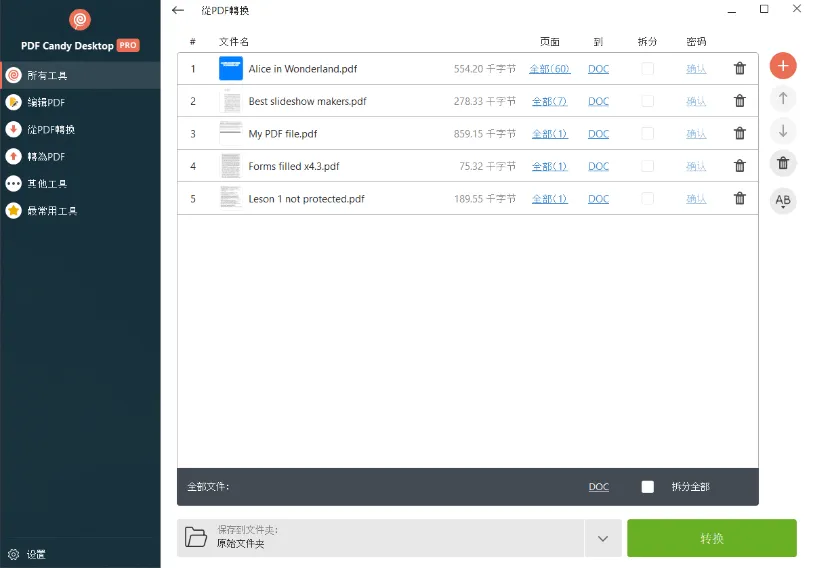
Task: Select file name Alice in Wonderland.pdf
Action: coord(303,69)
